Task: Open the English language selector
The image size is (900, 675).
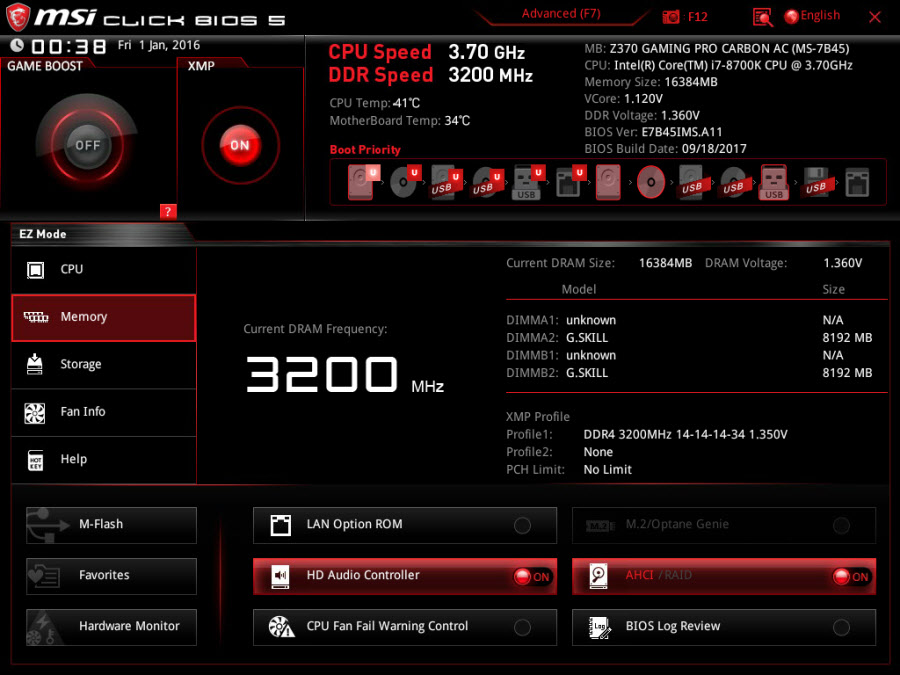Action: click(812, 16)
